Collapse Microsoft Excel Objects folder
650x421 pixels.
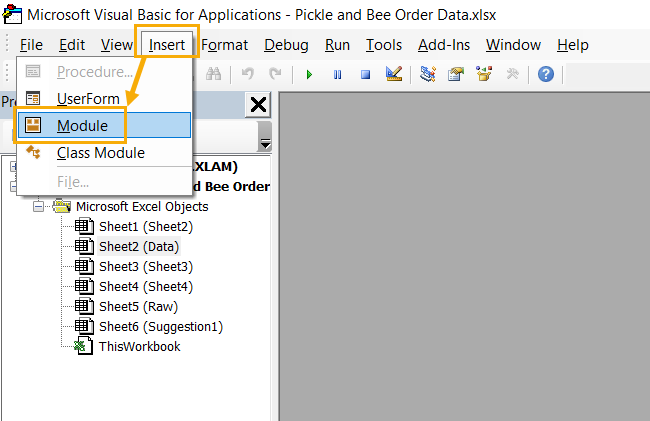[x=39, y=206]
